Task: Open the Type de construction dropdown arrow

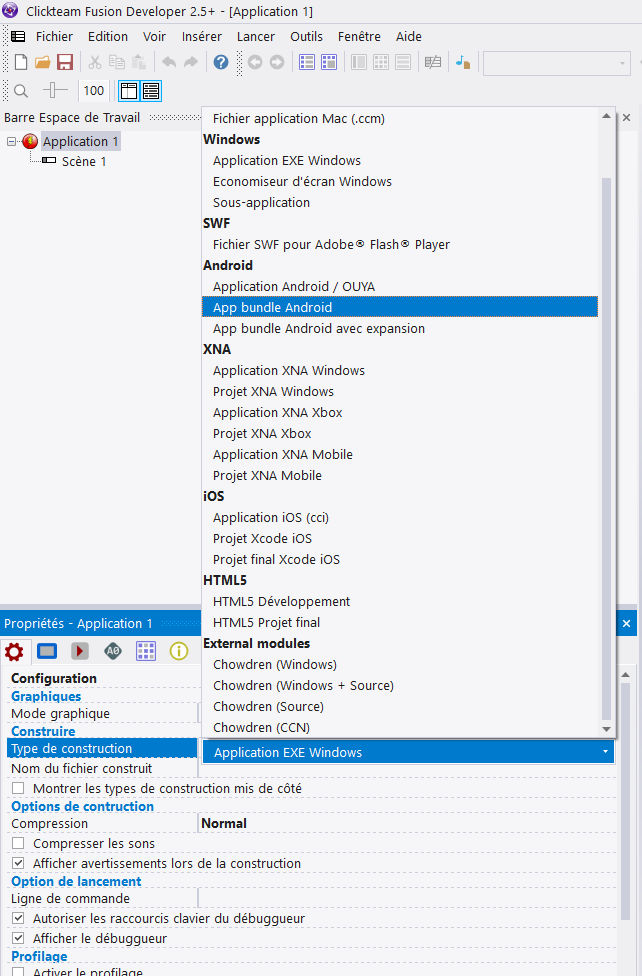Action: tap(605, 752)
